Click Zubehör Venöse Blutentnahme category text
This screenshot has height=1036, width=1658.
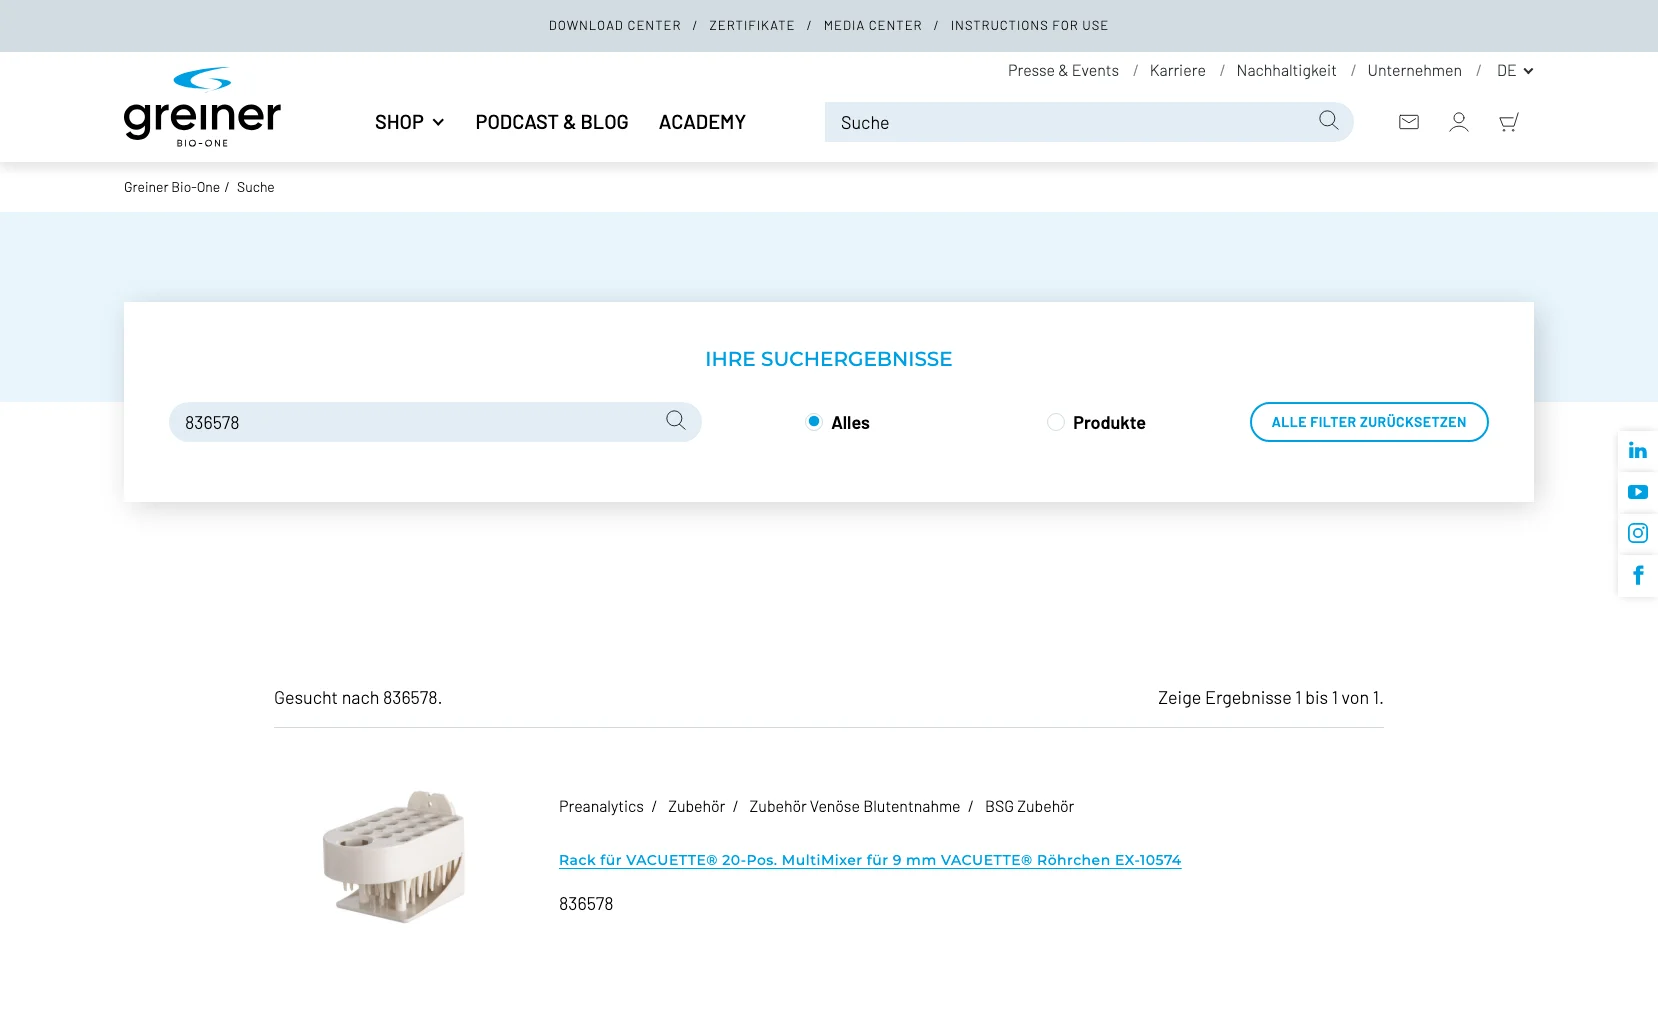tap(855, 807)
